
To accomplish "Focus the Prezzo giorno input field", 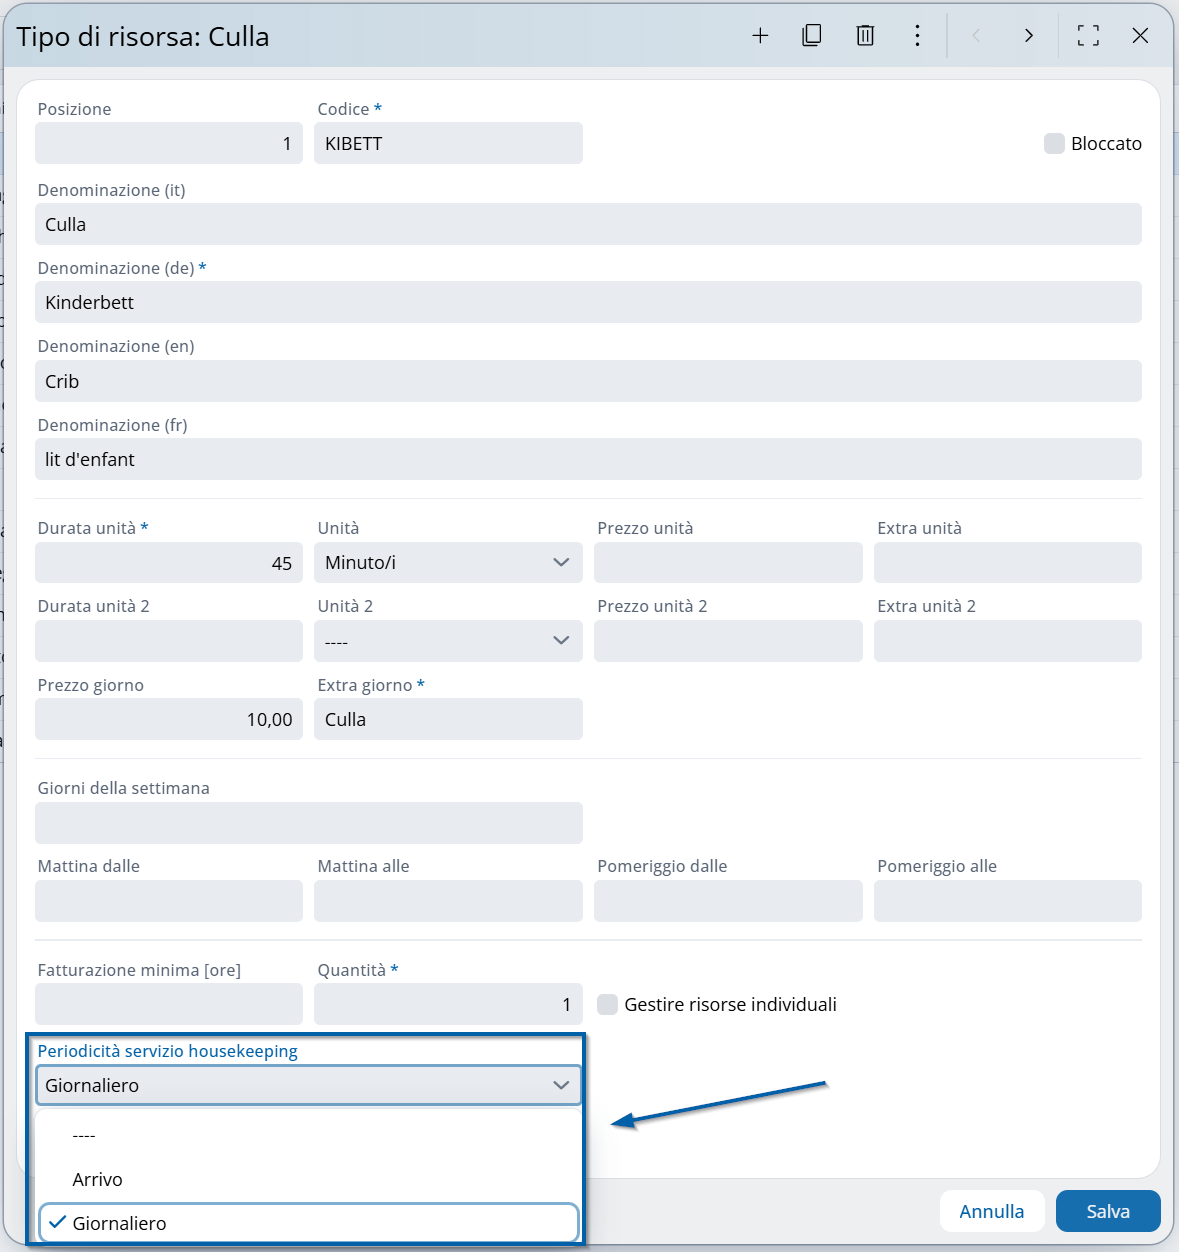I will 168,719.
